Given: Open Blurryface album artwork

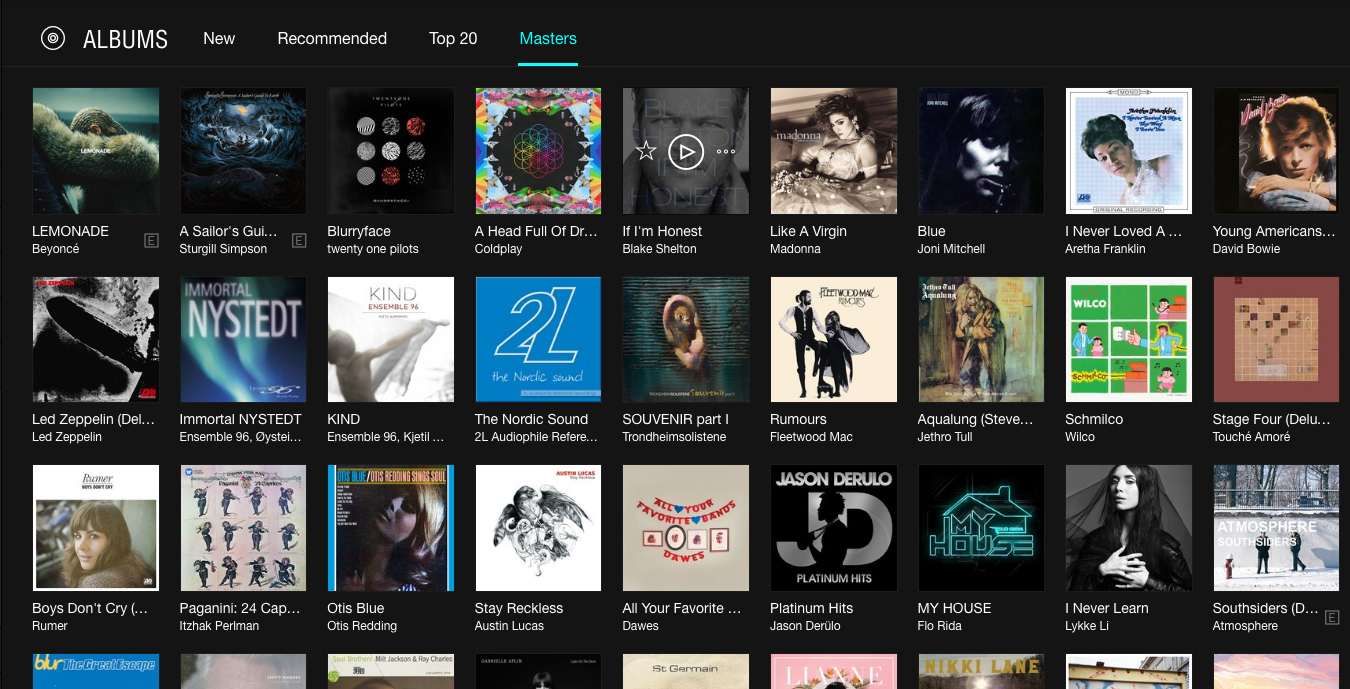Looking at the screenshot, I should coord(391,151).
